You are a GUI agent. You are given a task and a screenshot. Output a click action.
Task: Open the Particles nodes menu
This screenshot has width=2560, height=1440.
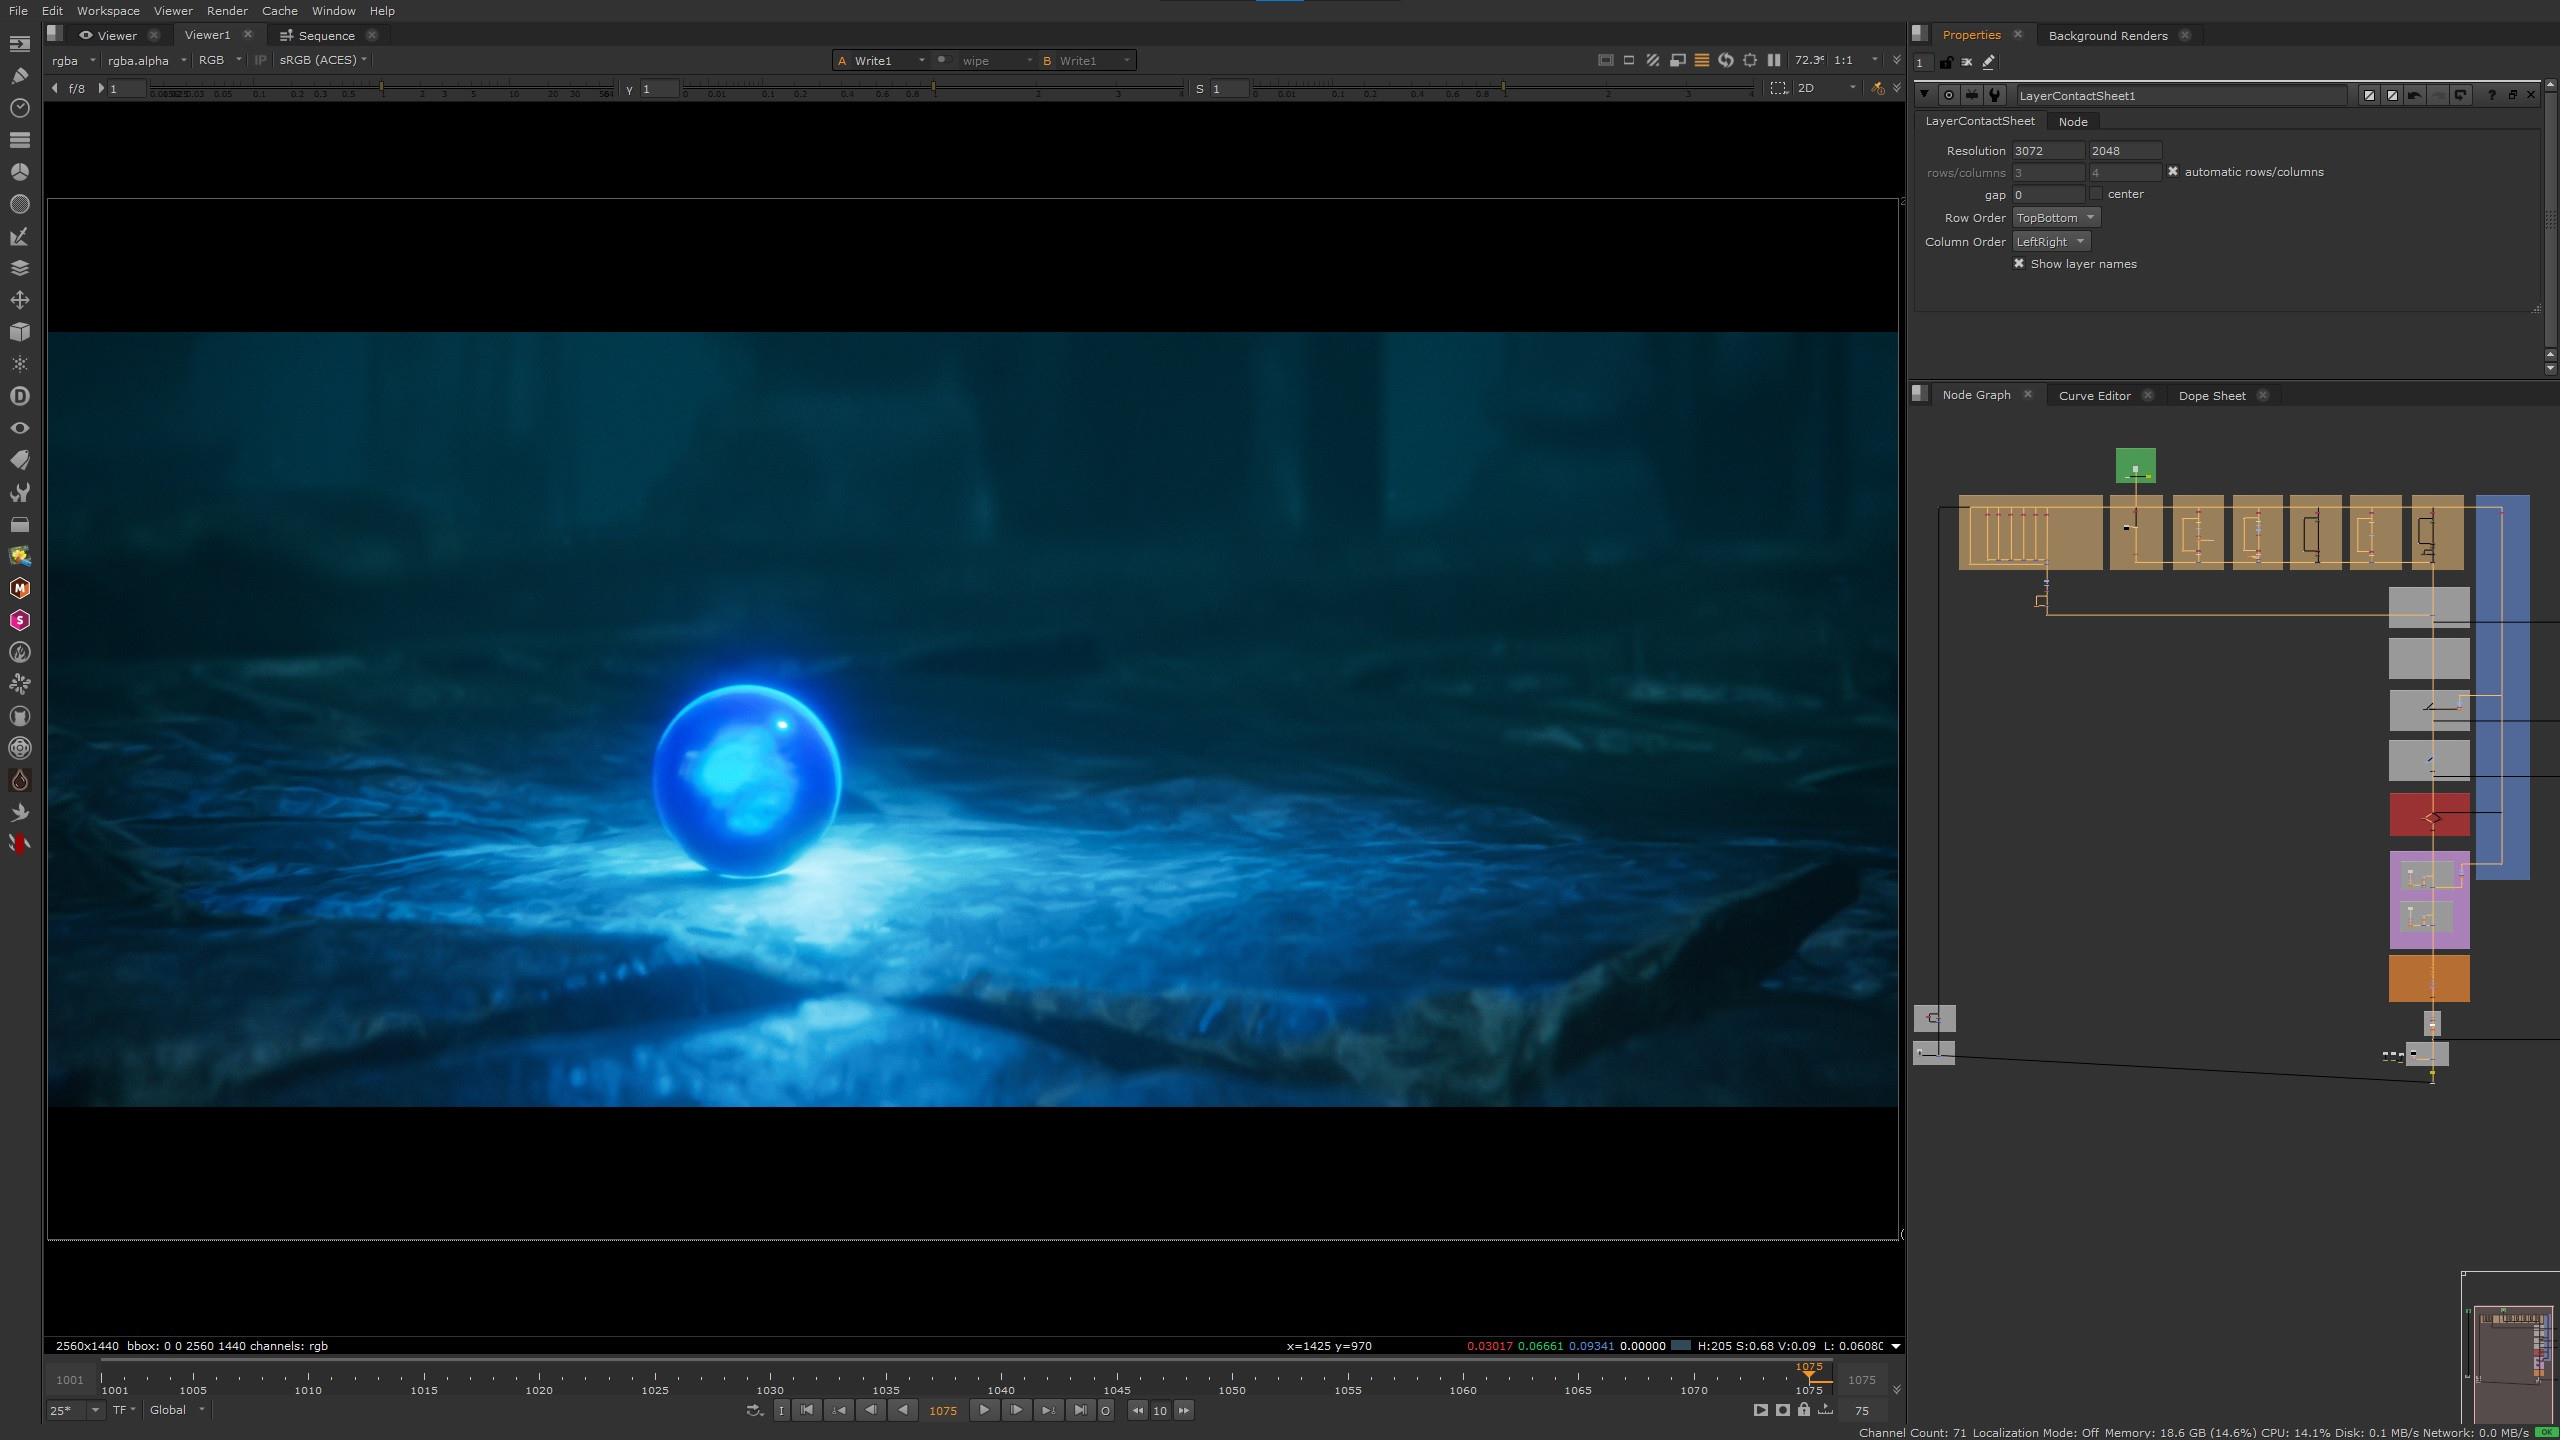(x=19, y=364)
